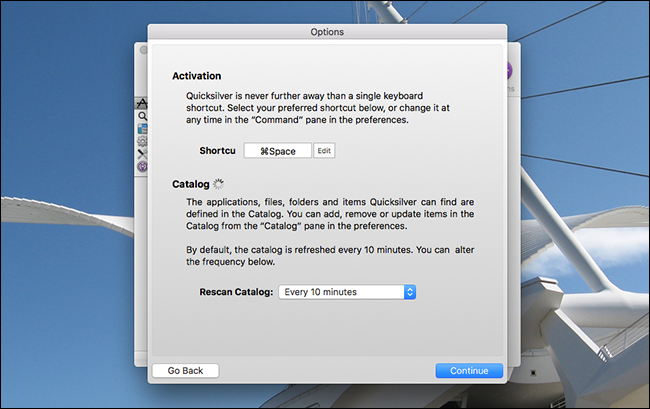The width and height of the screenshot is (650, 409).
Task: Click the gray window button in the background window
Action: (143, 50)
